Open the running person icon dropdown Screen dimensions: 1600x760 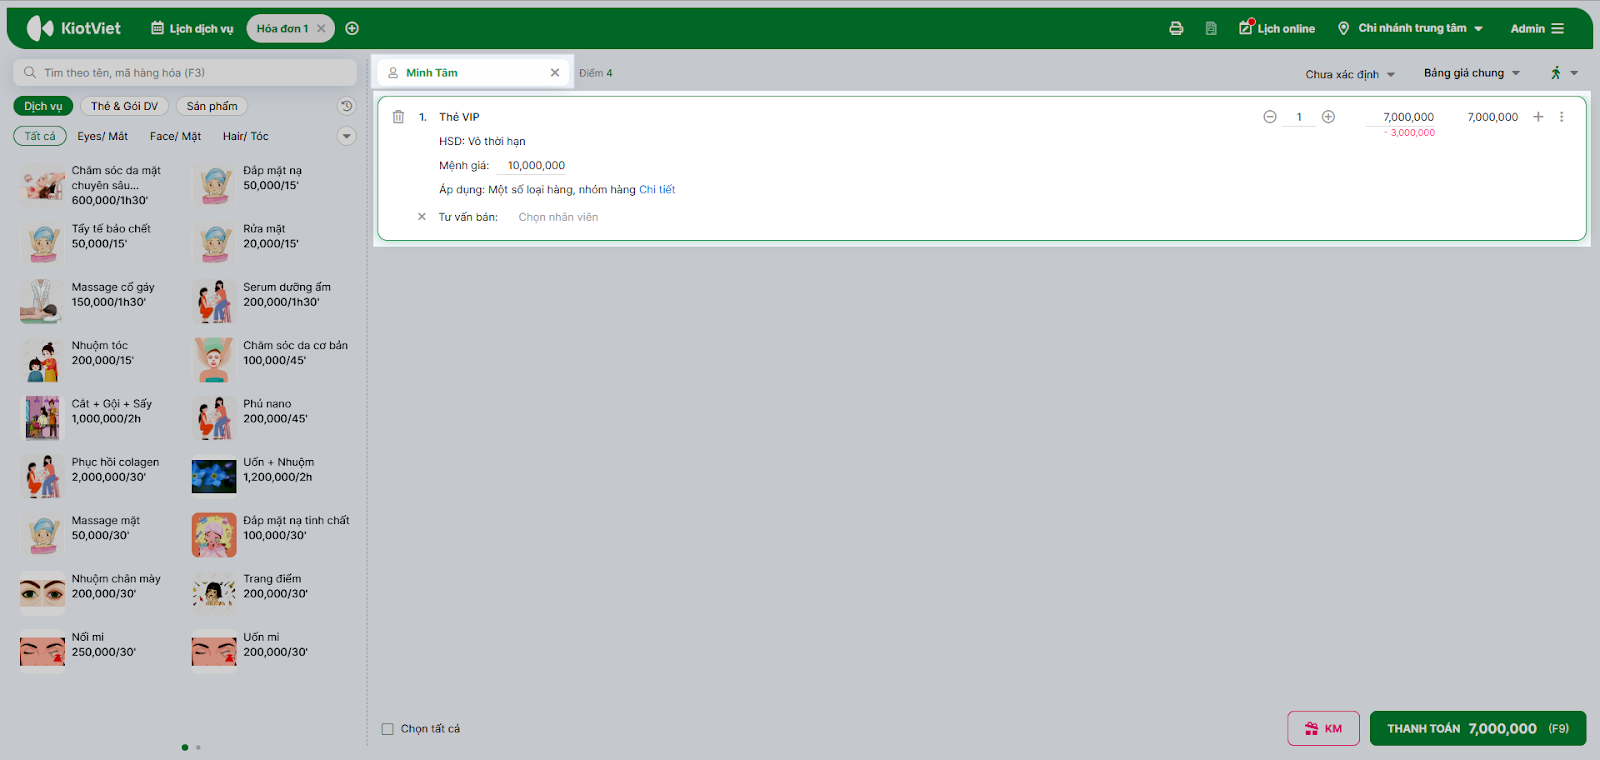1564,73
